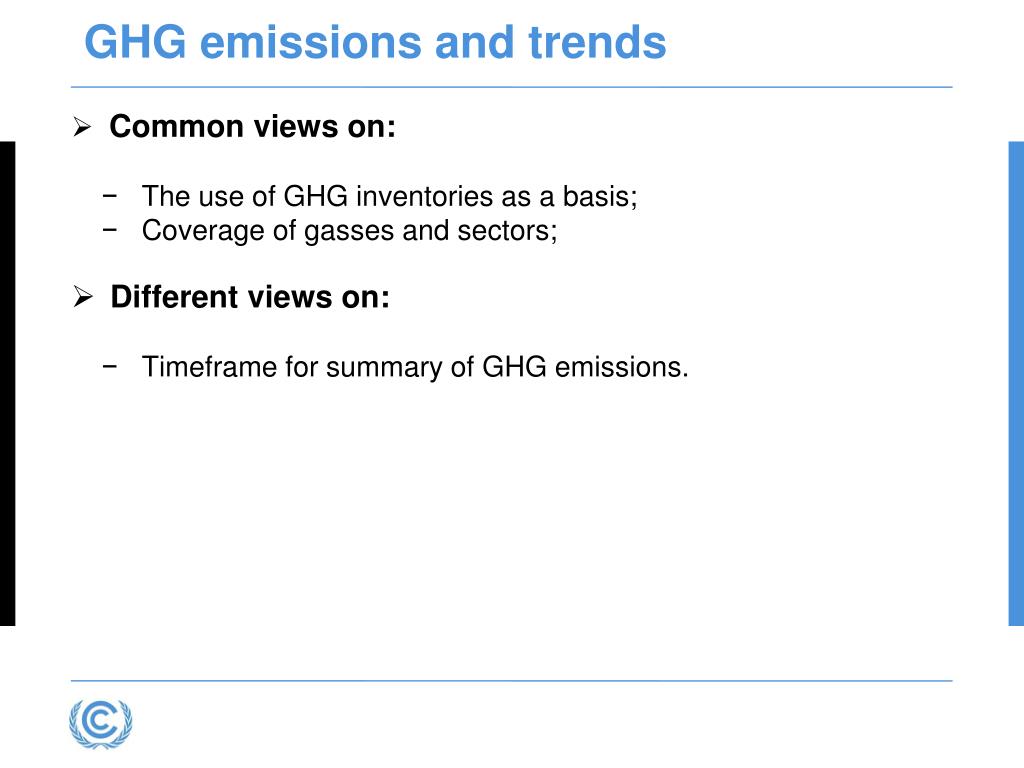The height and width of the screenshot is (768, 1024).
Task: Select the text 'The use of GHG inventories as a basis'
Action: (387, 196)
